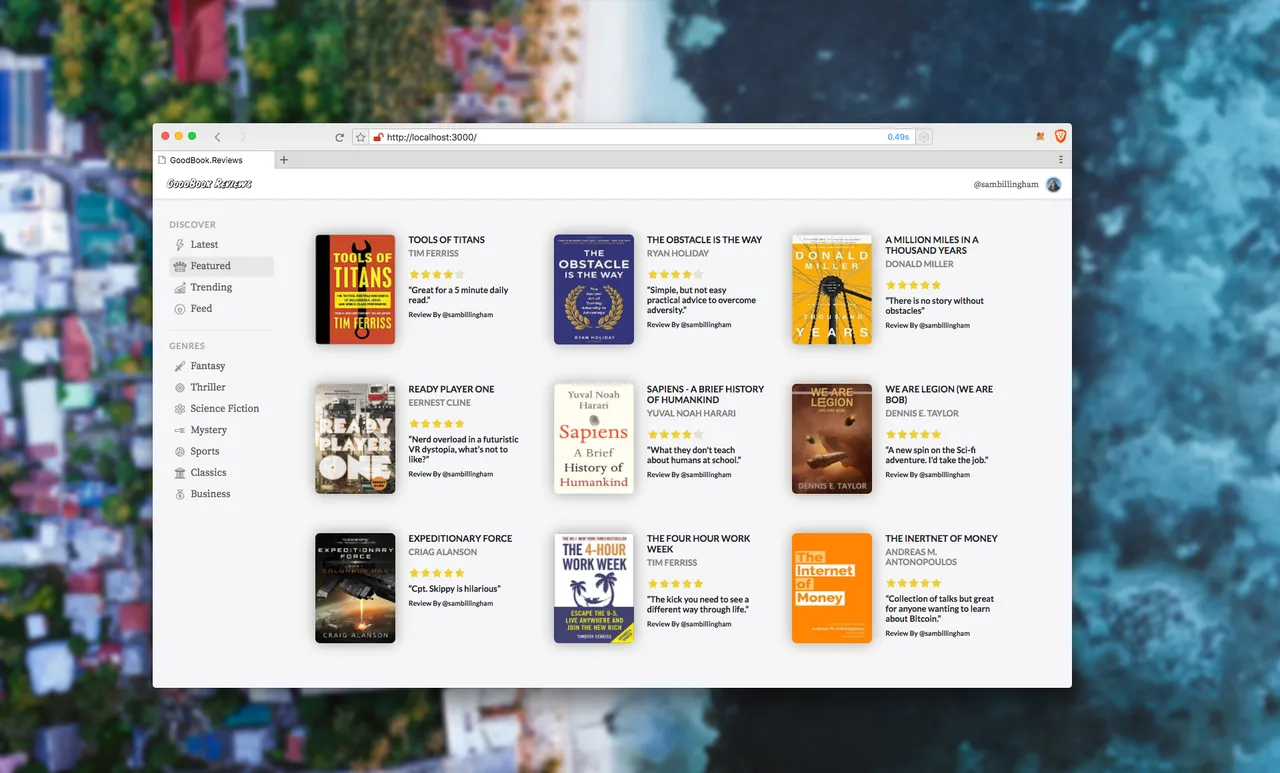The width and height of the screenshot is (1280, 773).
Task: Open the Sapiens book cover
Action: click(594, 439)
